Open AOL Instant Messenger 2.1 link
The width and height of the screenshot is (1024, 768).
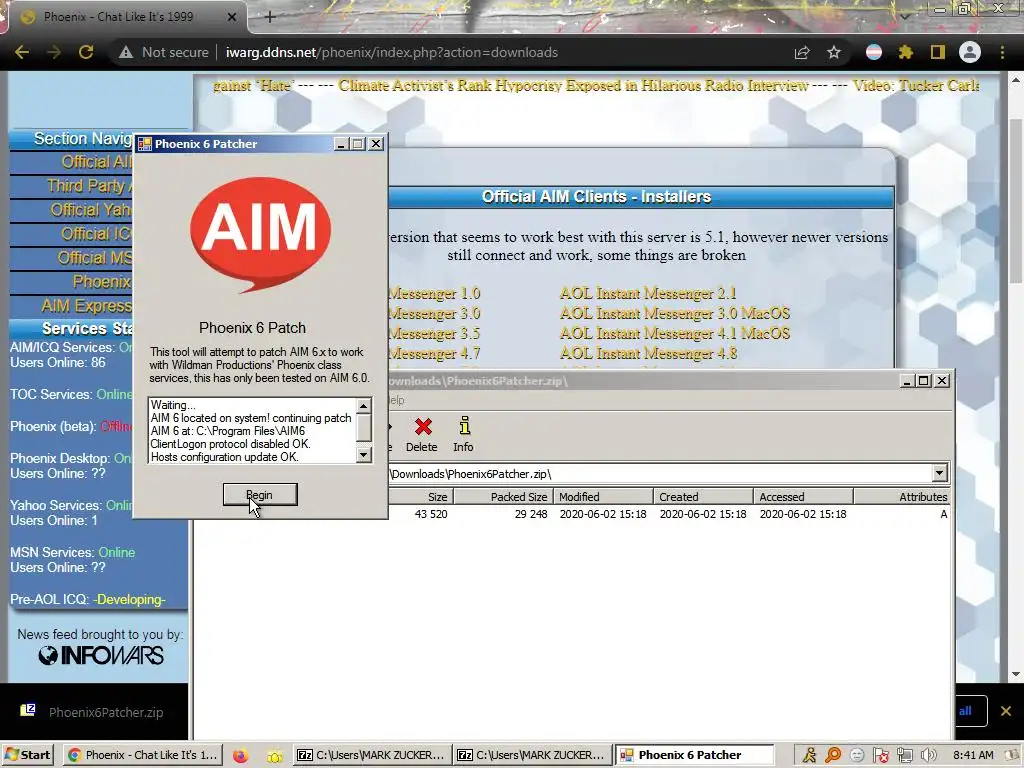648,293
